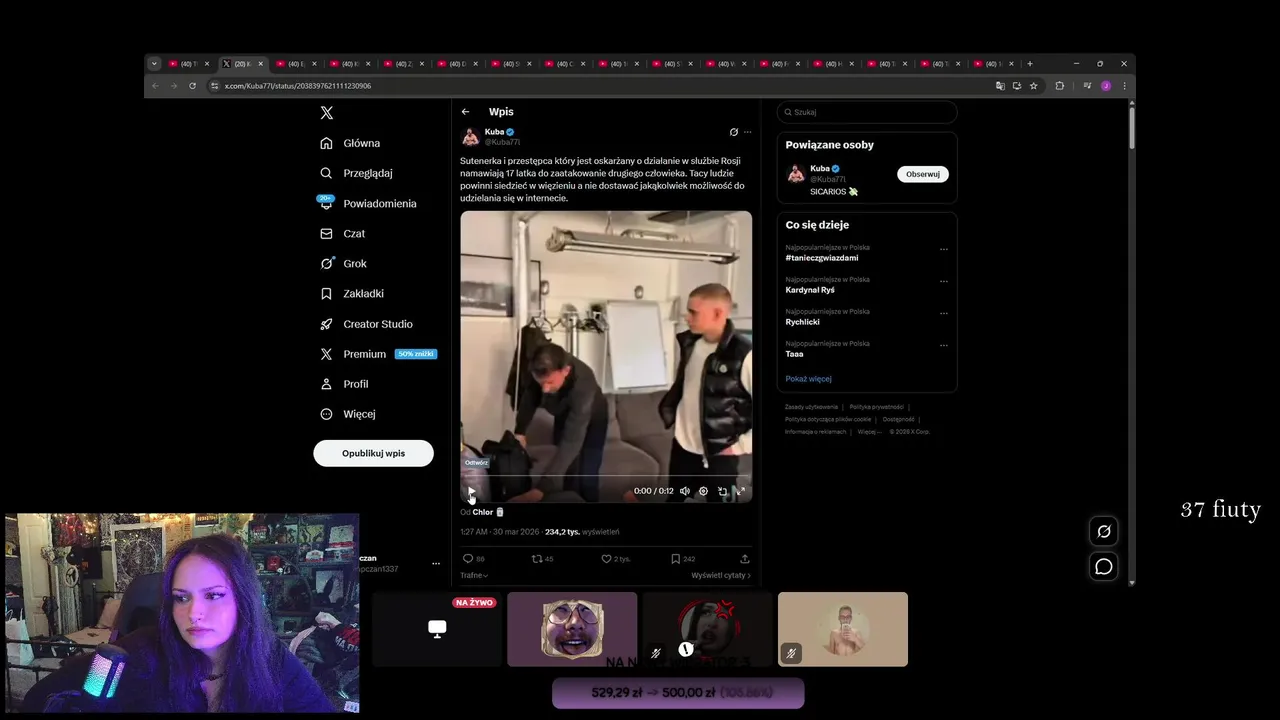Open Chlor source link below the video

tap(487, 512)
